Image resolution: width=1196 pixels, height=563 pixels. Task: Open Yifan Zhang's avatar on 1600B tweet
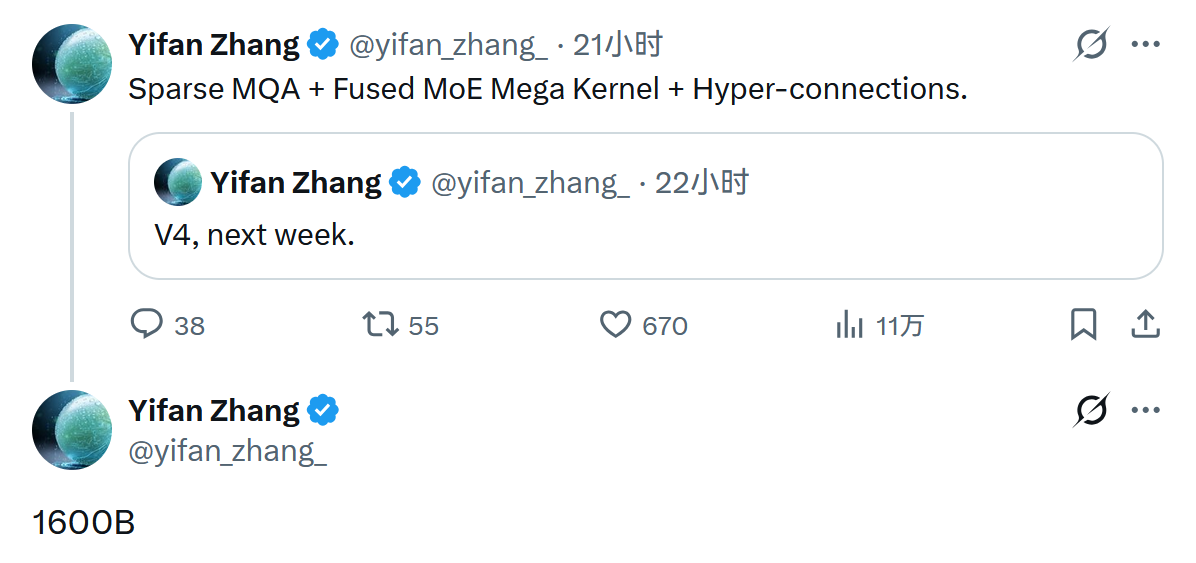[71, 430]
